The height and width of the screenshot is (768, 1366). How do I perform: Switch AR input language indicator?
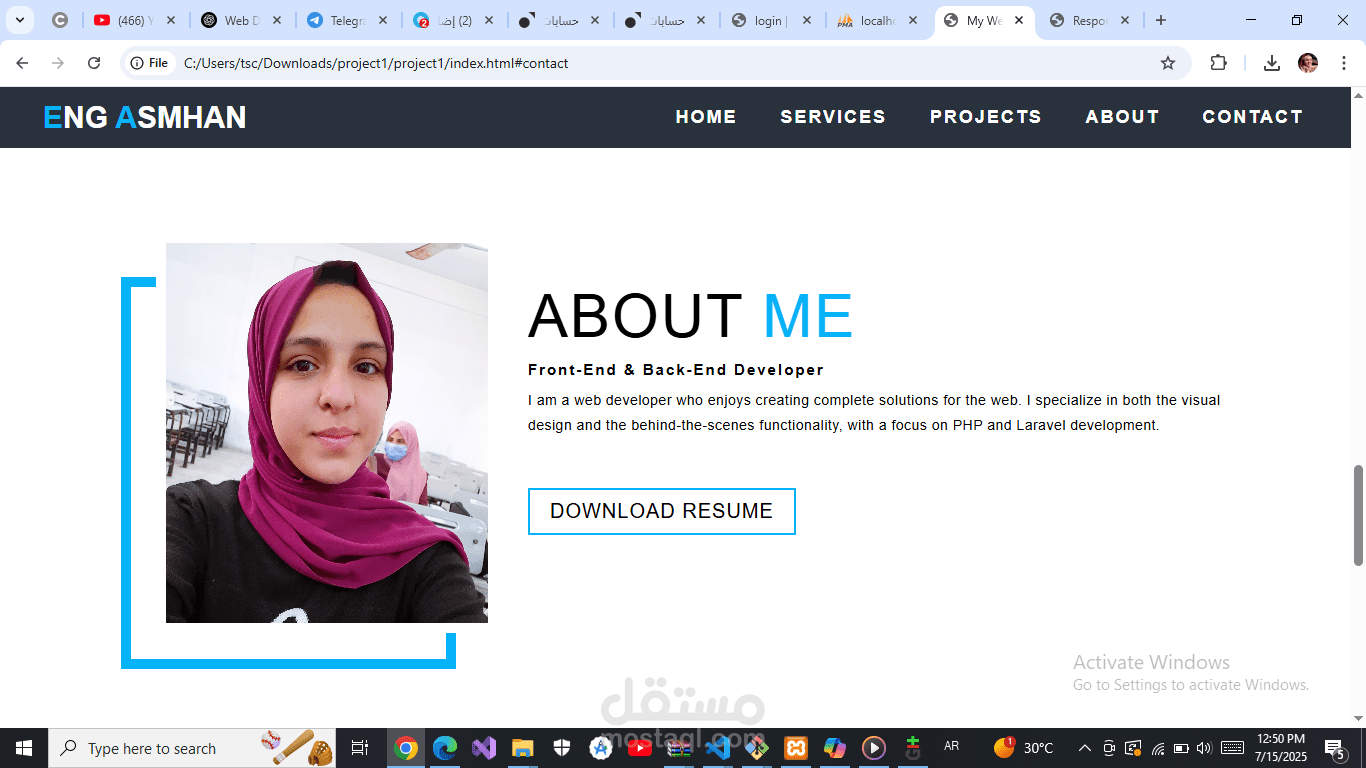click(951, 746)
